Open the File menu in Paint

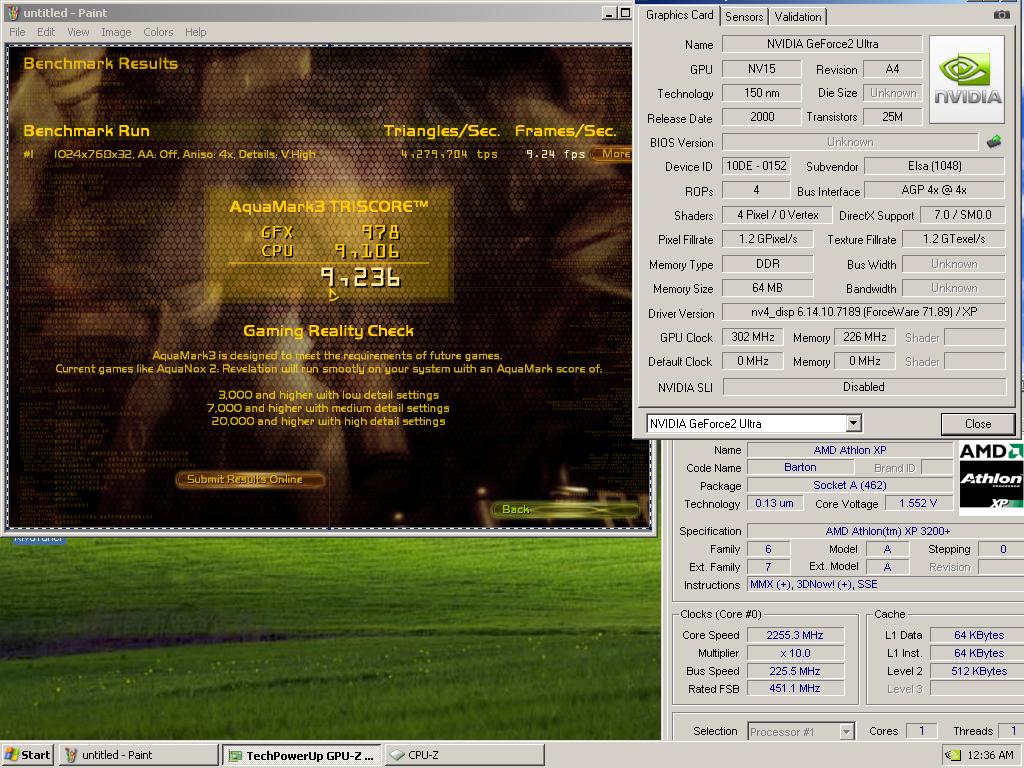(17, 32)
